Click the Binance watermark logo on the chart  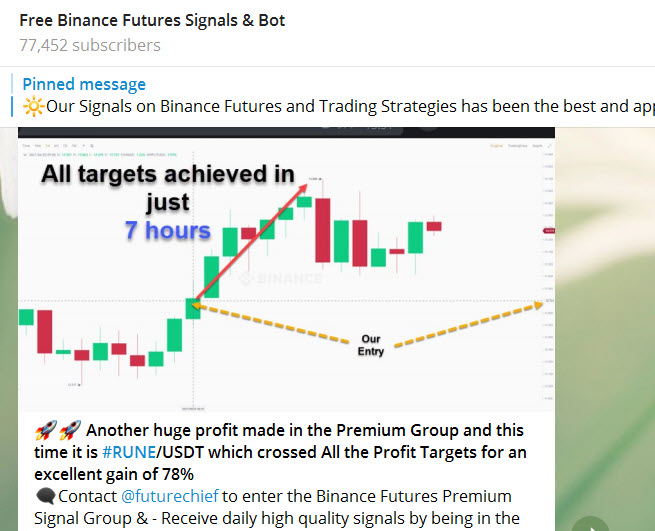284,279
